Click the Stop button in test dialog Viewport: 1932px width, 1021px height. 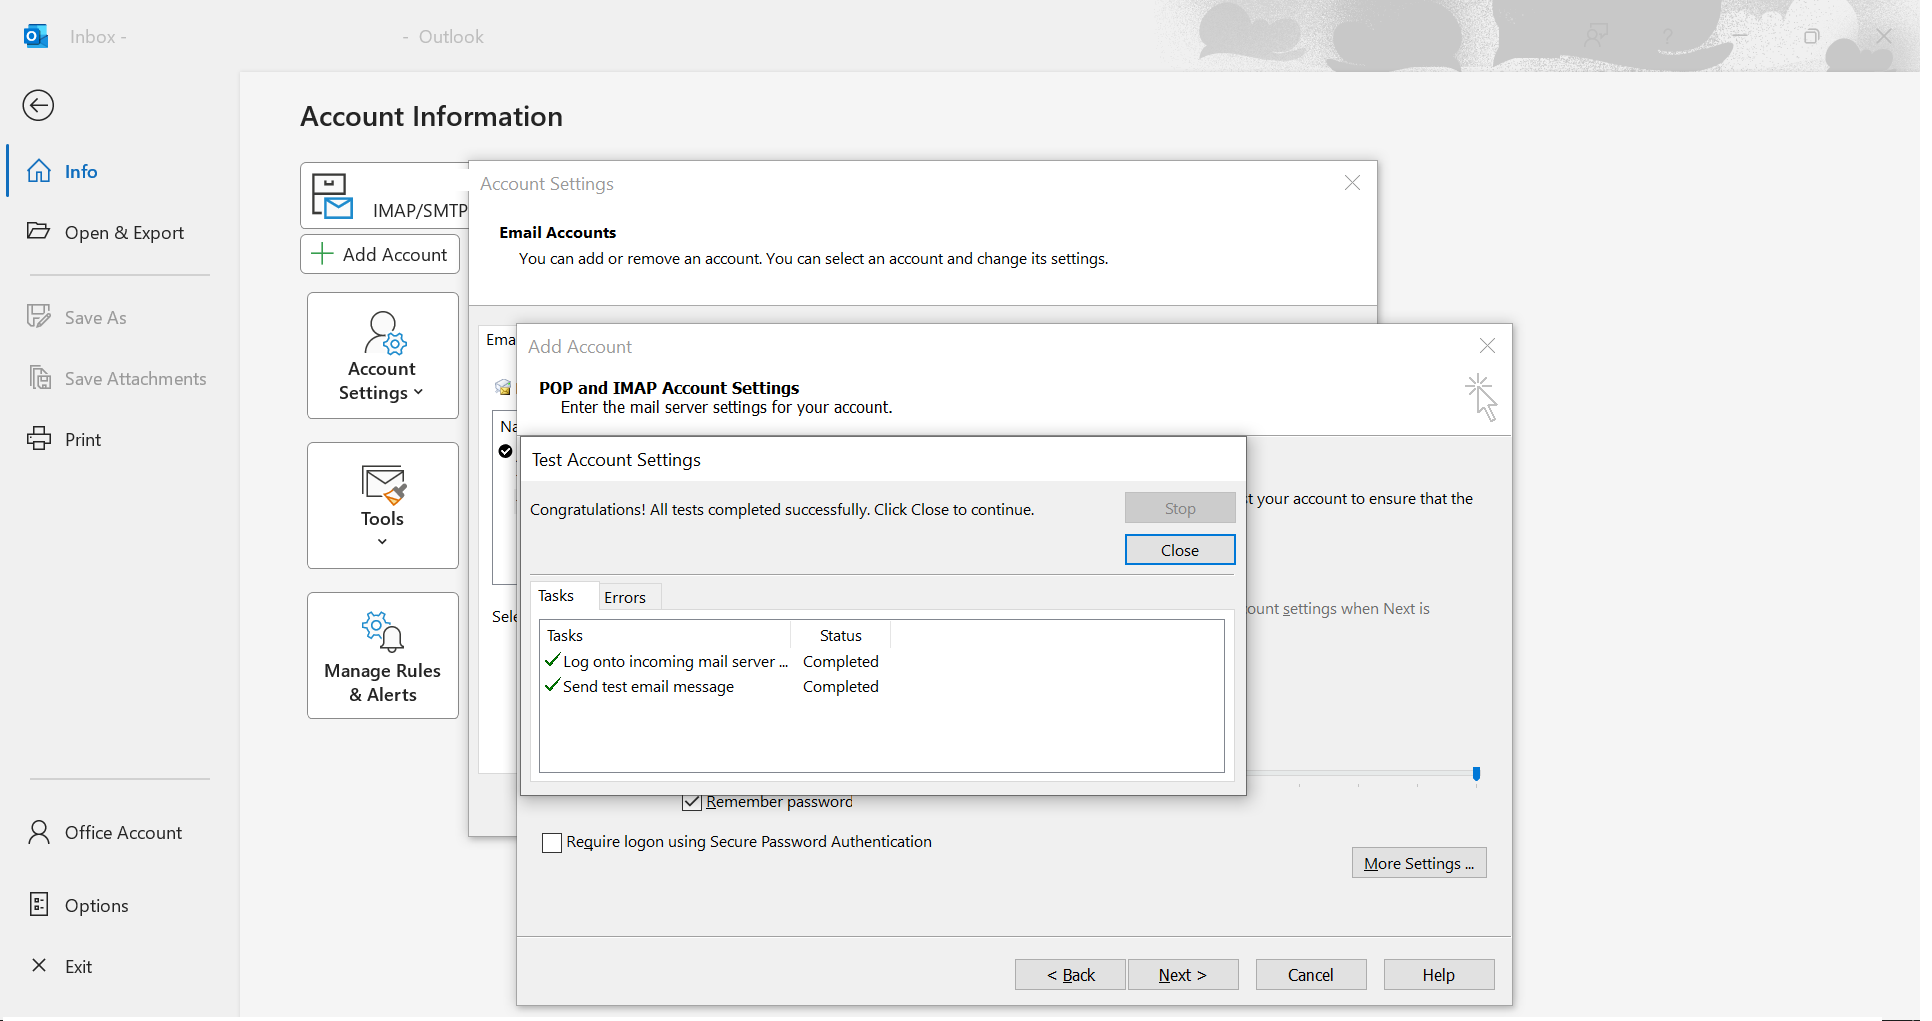pyautogui.click(x=1180, y=508)
